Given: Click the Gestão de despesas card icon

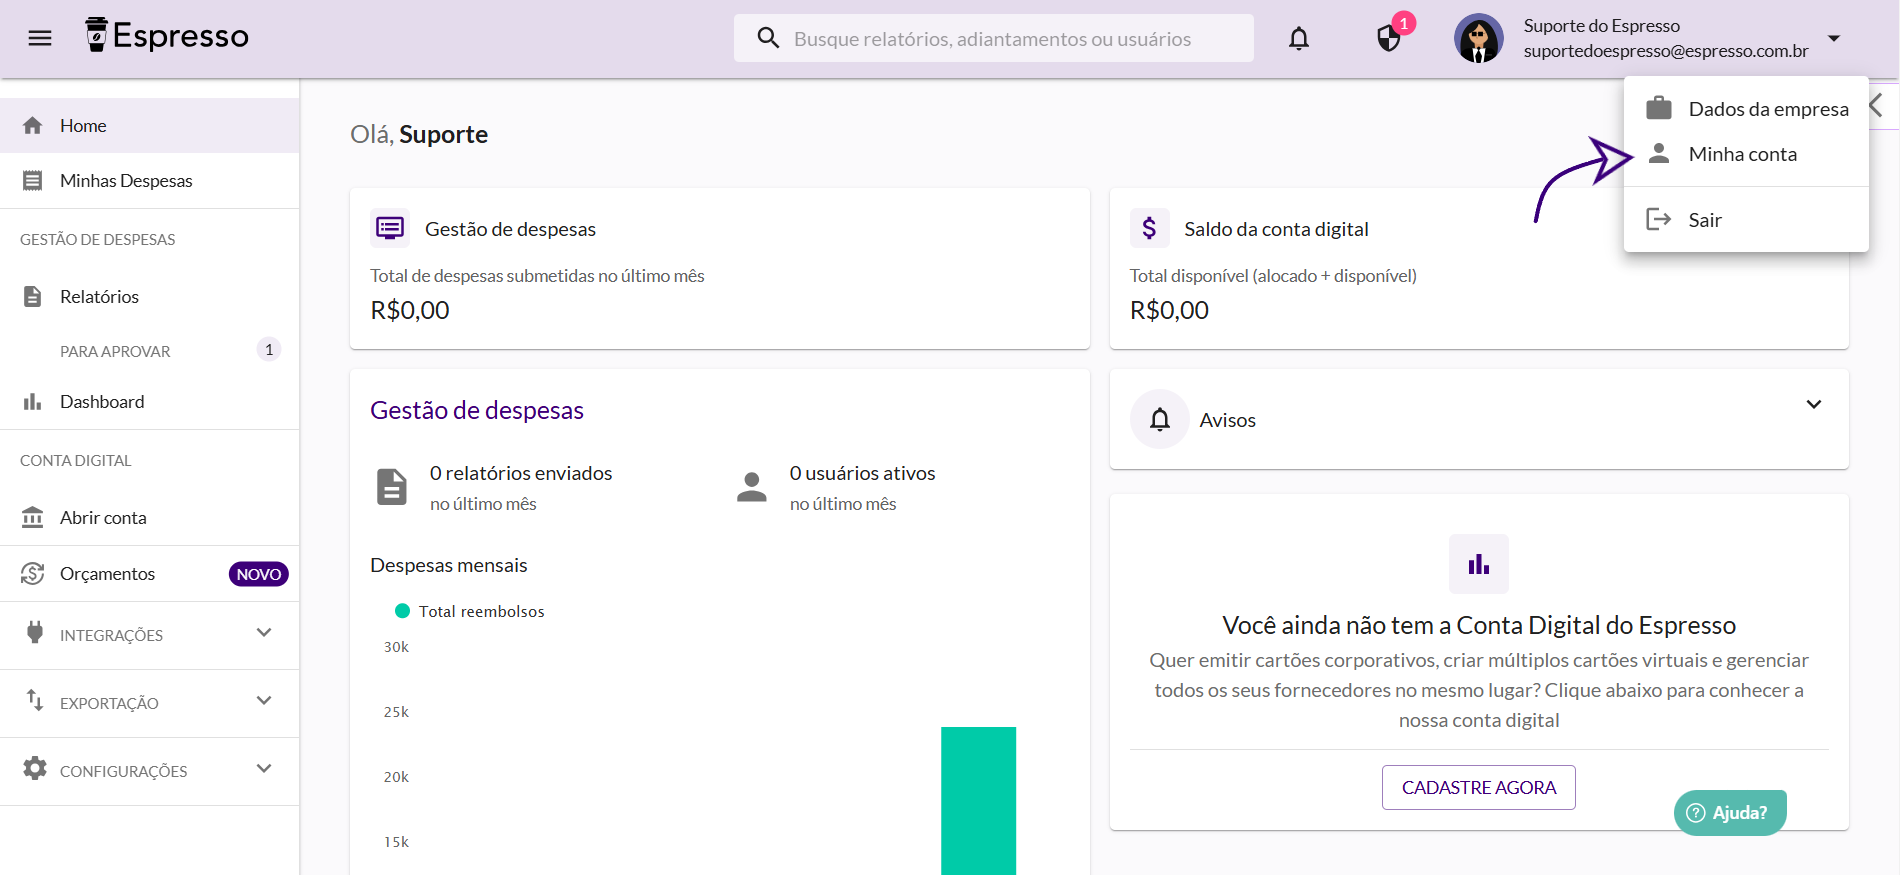Looking at the screenshot, I should click(x=390, y=228).
